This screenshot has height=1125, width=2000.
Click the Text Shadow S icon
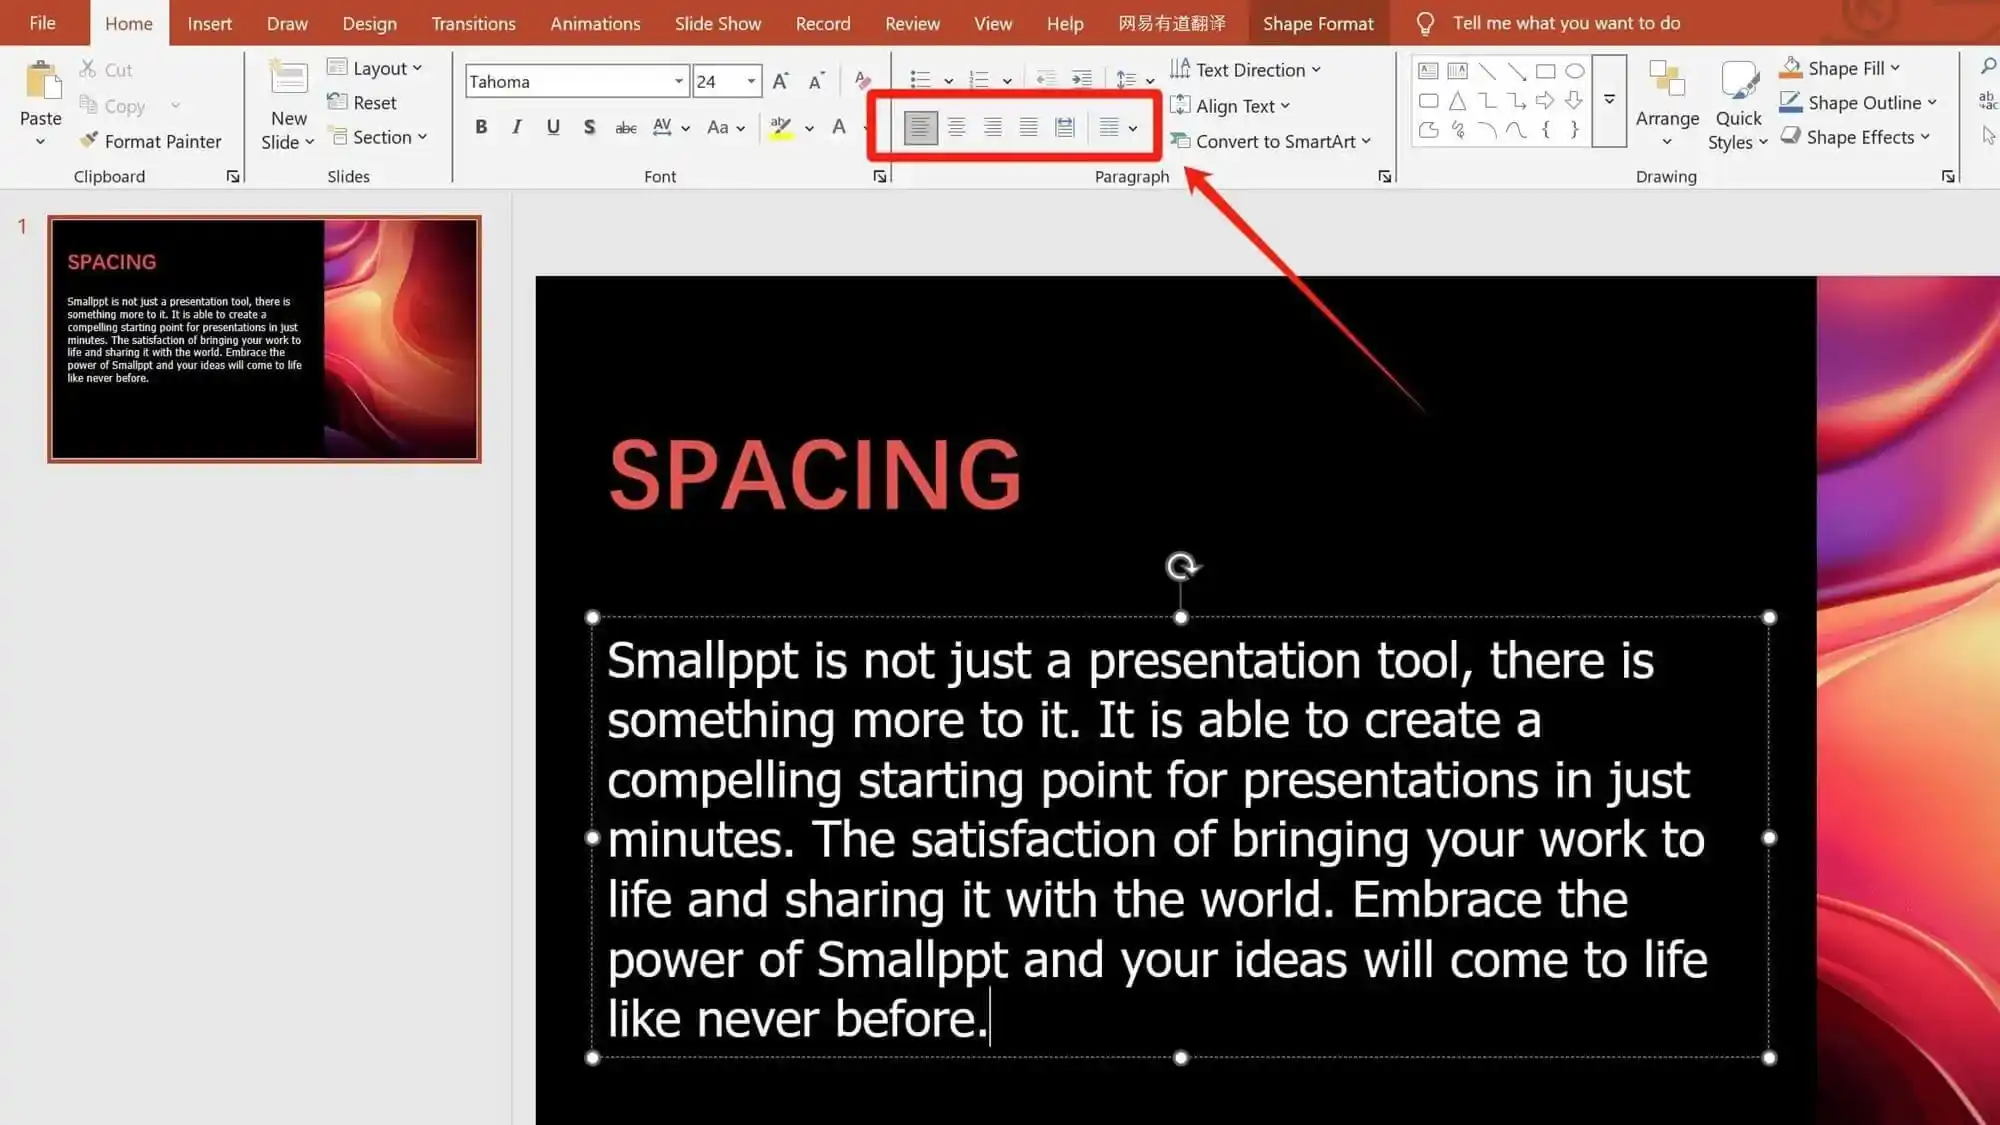[589, 127]
